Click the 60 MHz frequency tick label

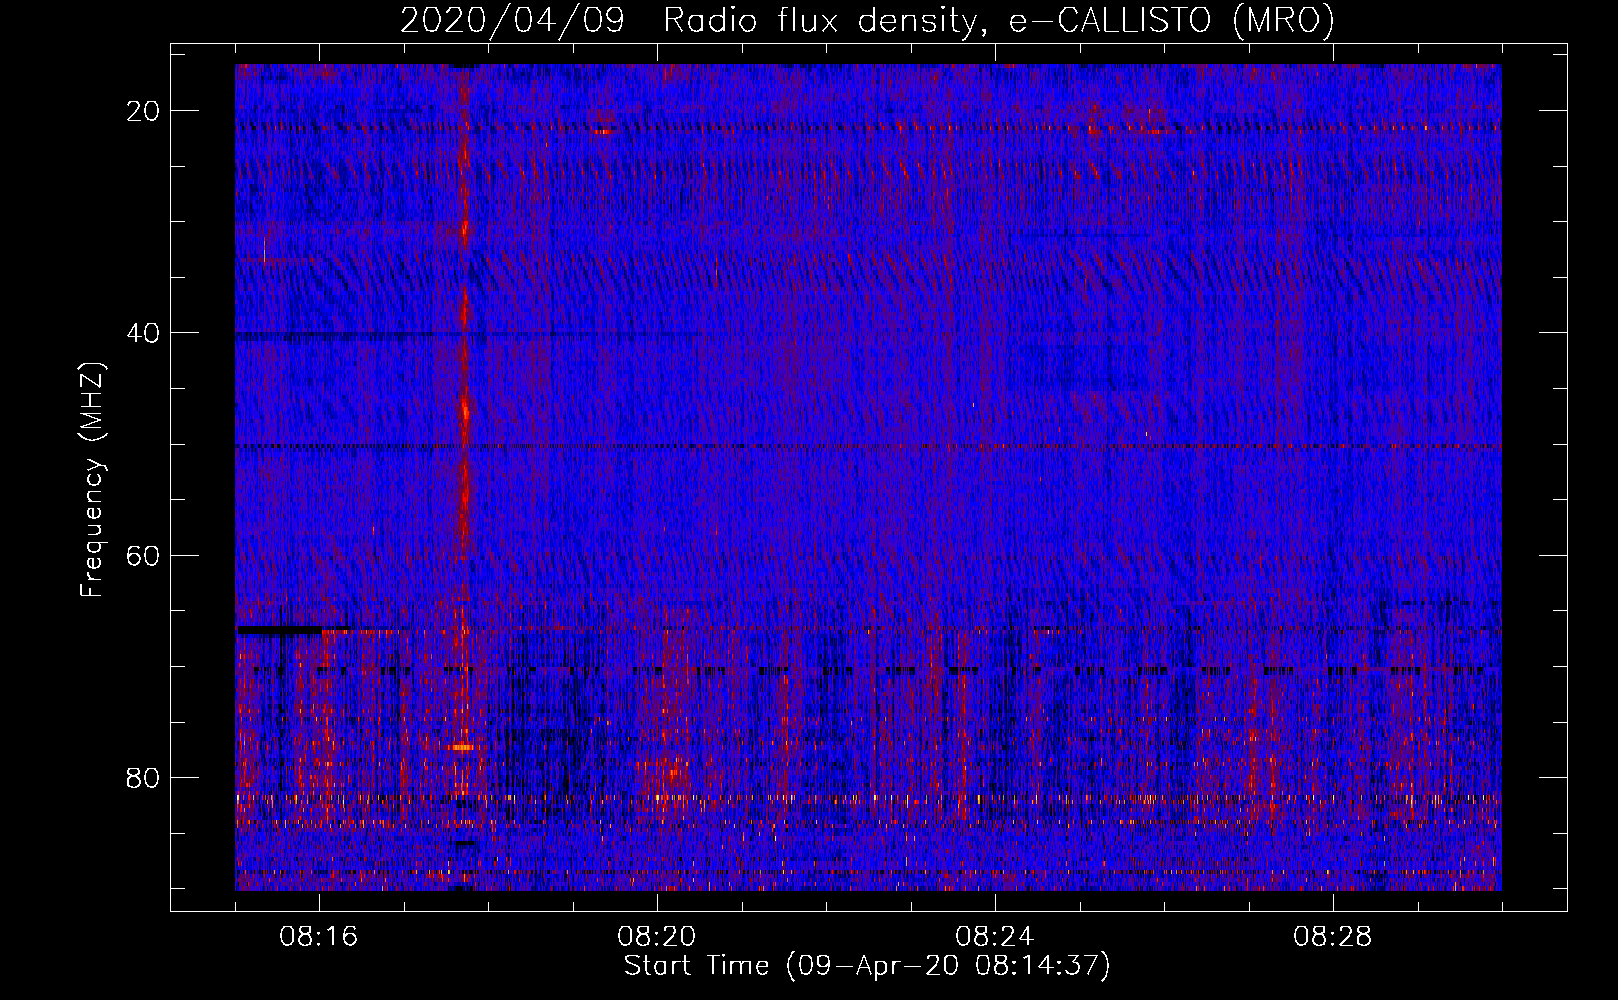coord(143,555)
